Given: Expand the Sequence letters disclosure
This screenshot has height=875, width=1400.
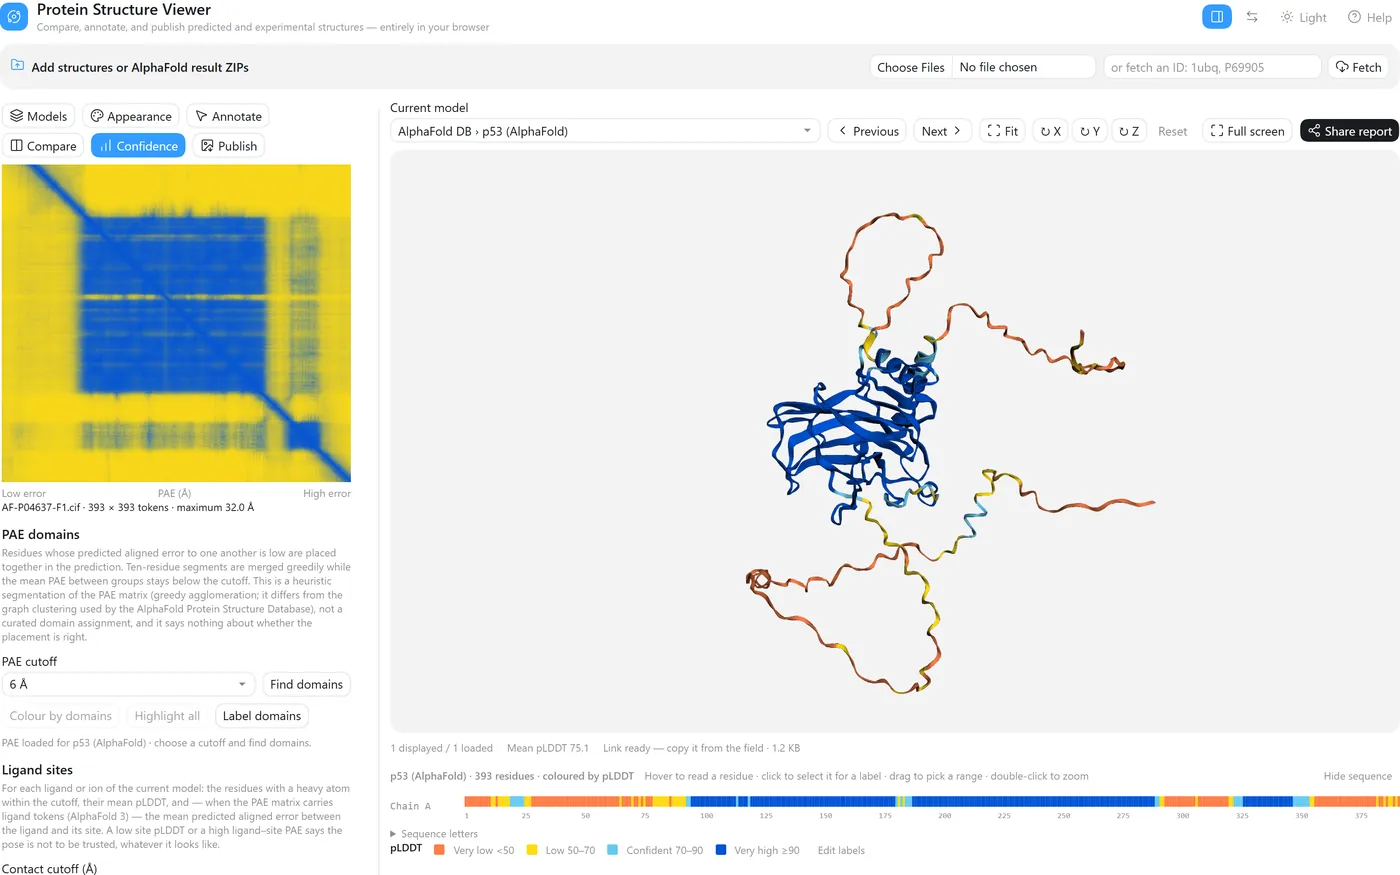Looking at the screenshot, I should (x=434, y=834).
